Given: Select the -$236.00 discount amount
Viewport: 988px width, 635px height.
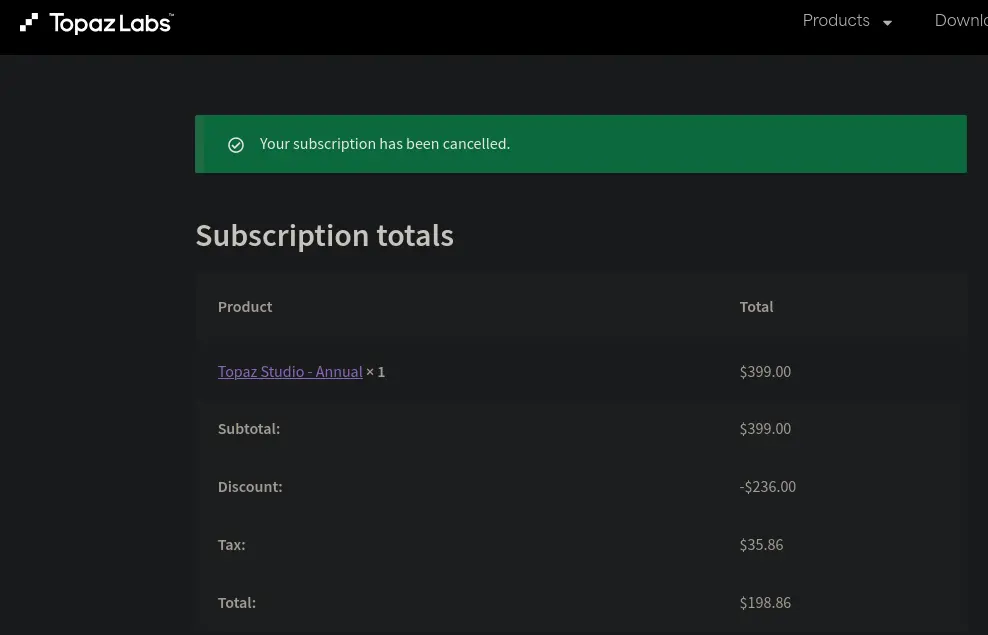Looking at the screenshot, I should [x=768, y=487].
